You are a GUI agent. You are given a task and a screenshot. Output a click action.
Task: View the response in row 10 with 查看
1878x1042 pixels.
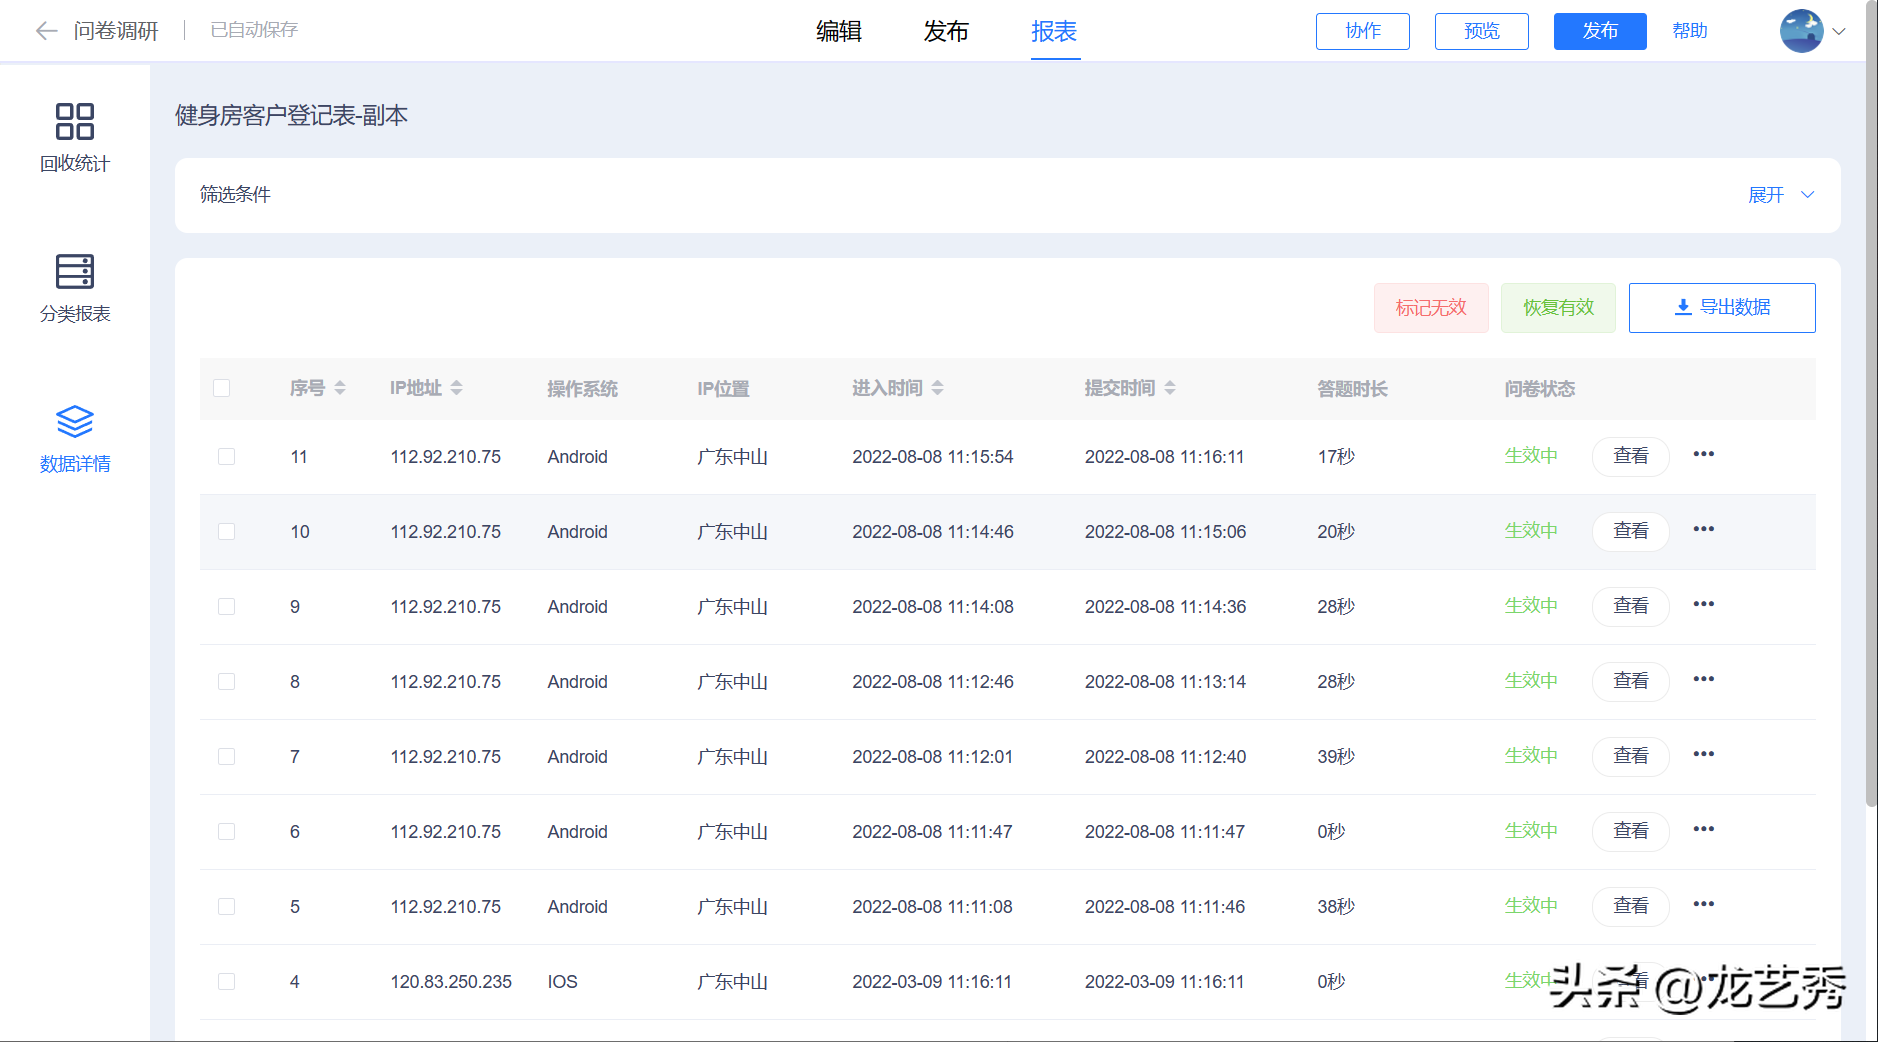point(1631,531)
